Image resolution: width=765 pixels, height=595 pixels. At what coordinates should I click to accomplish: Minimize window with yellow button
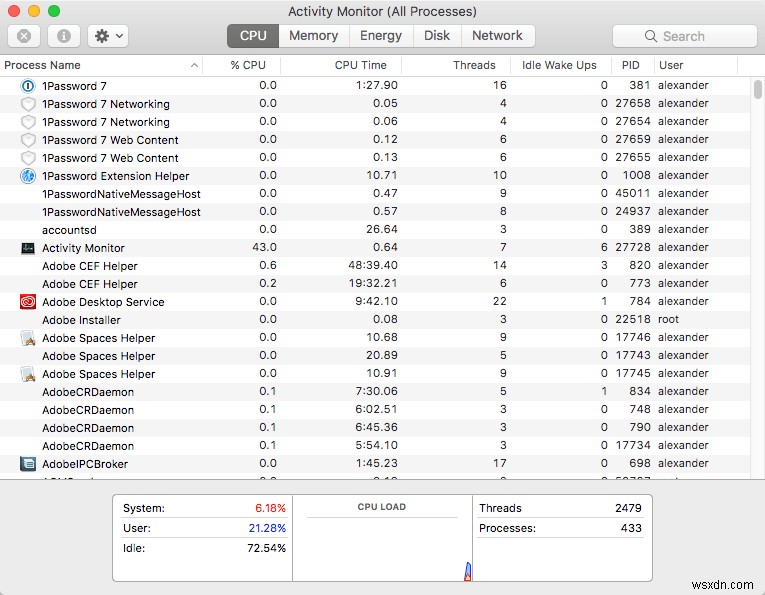34,11
